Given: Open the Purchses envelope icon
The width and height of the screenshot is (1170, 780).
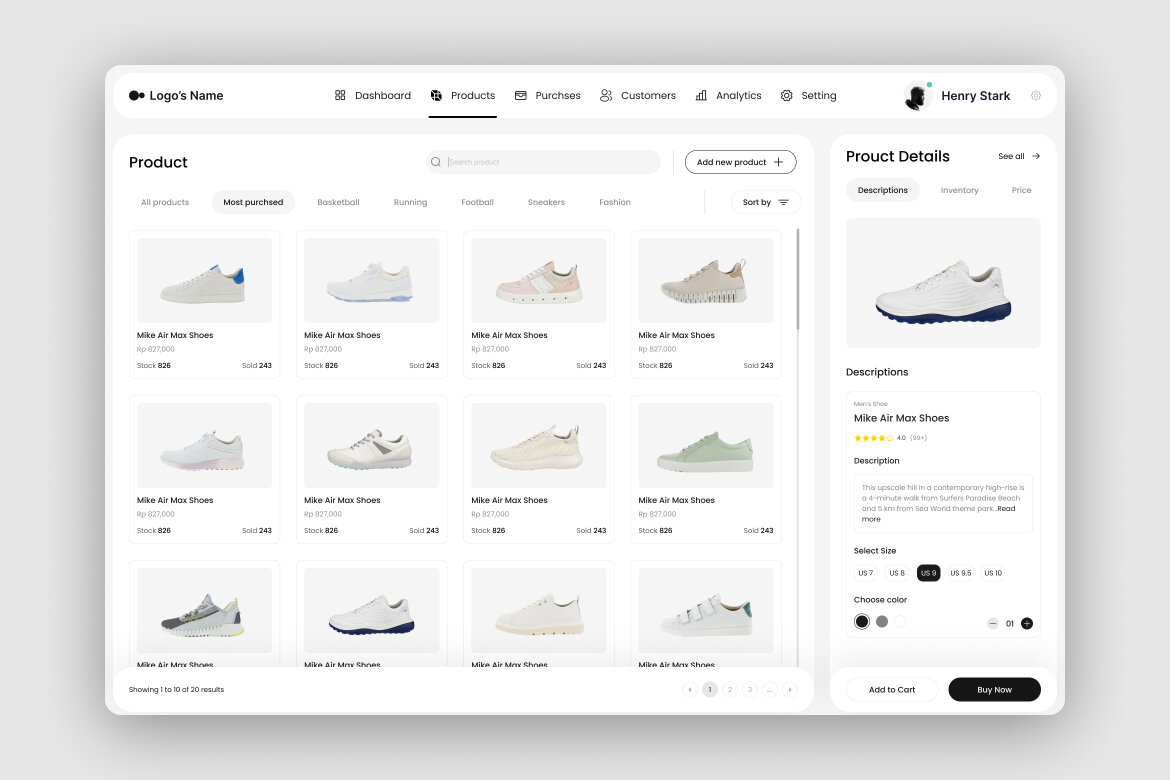Looking at the screenshot, I should pyautogui.click(x=520, y=95).
